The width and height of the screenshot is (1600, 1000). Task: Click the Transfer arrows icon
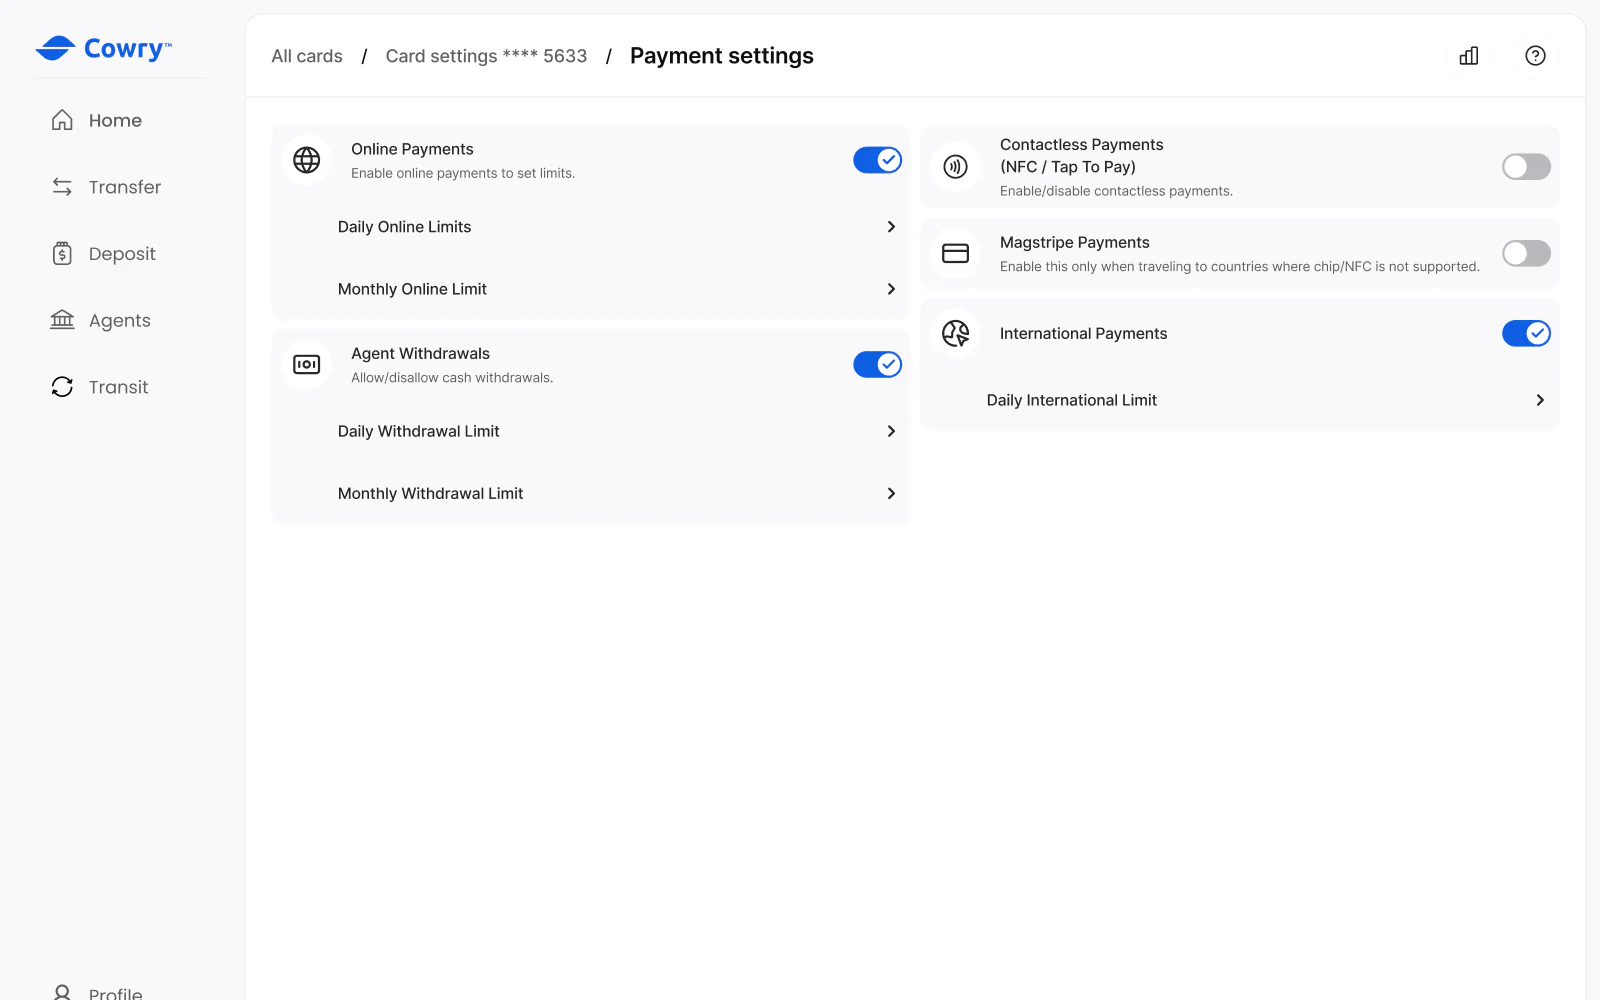[x=62, y=187]
